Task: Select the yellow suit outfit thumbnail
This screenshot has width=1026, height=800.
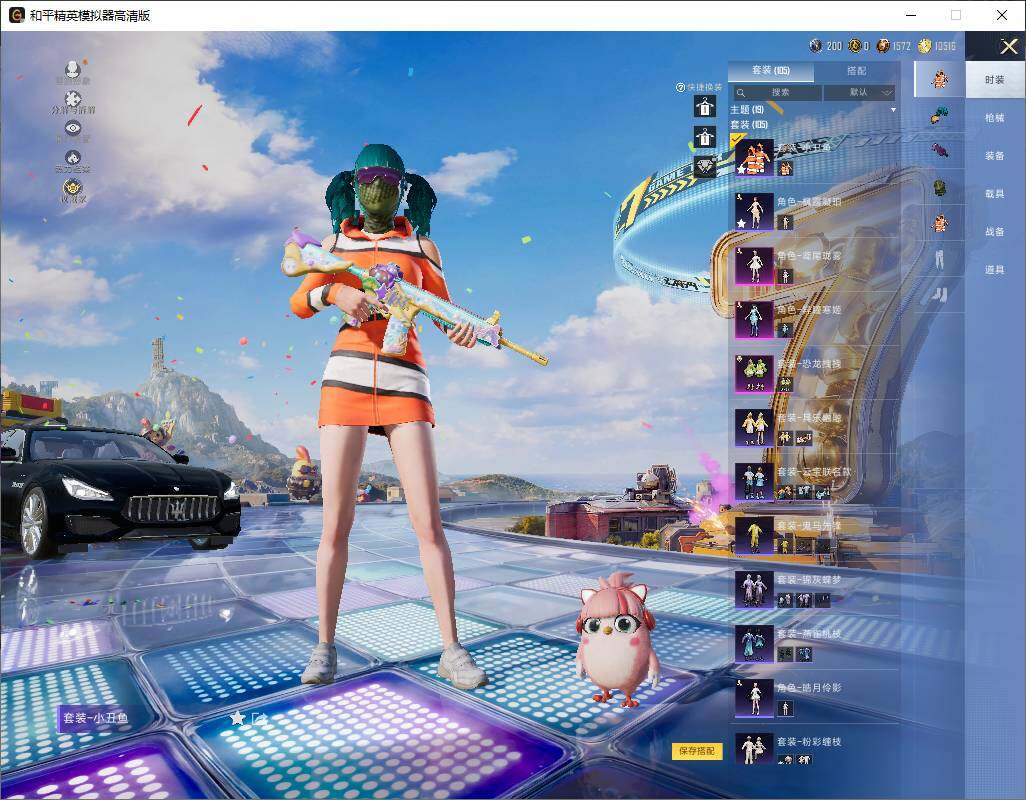Action: 754,536
